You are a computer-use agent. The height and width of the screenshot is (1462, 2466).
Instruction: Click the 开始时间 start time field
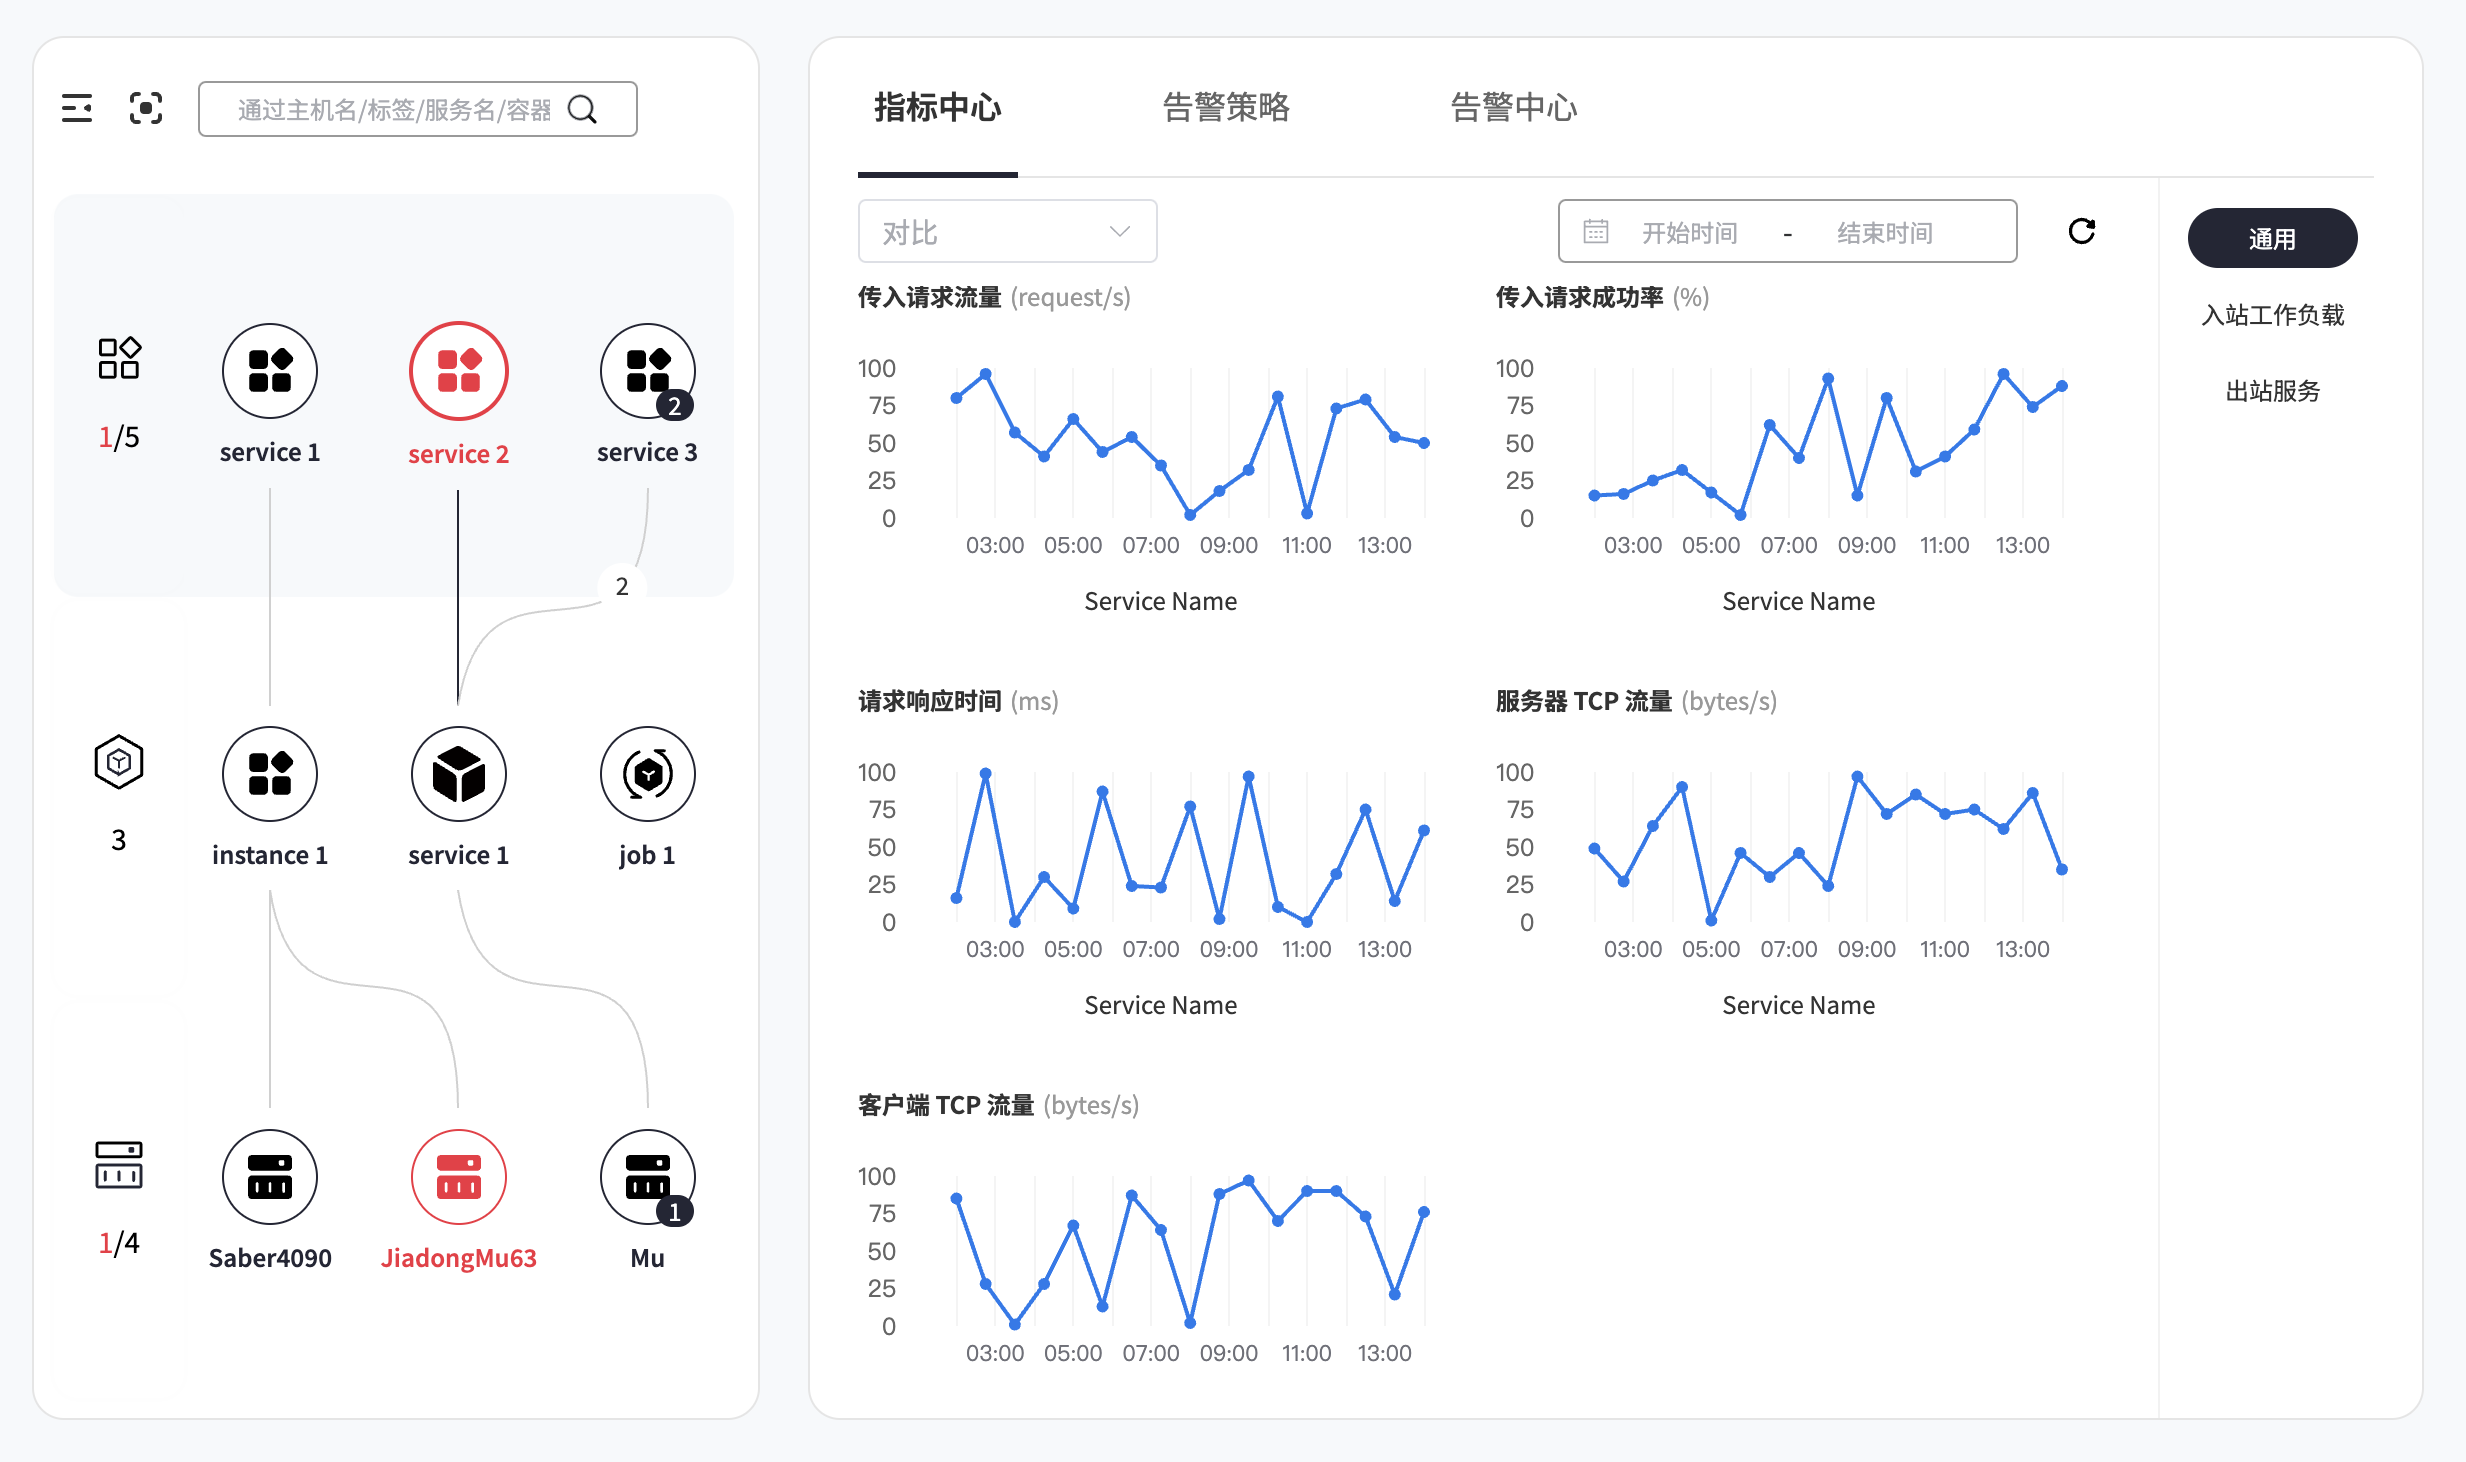coord(1690,233)
